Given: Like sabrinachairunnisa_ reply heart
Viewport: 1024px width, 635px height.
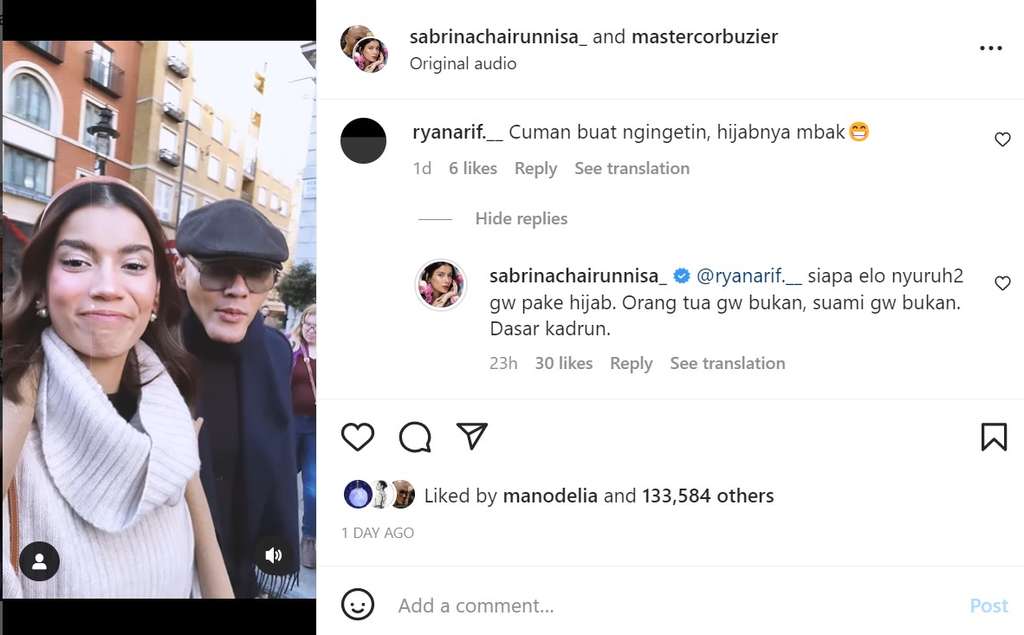Looking at the screenshot, I should point(1002,284).
